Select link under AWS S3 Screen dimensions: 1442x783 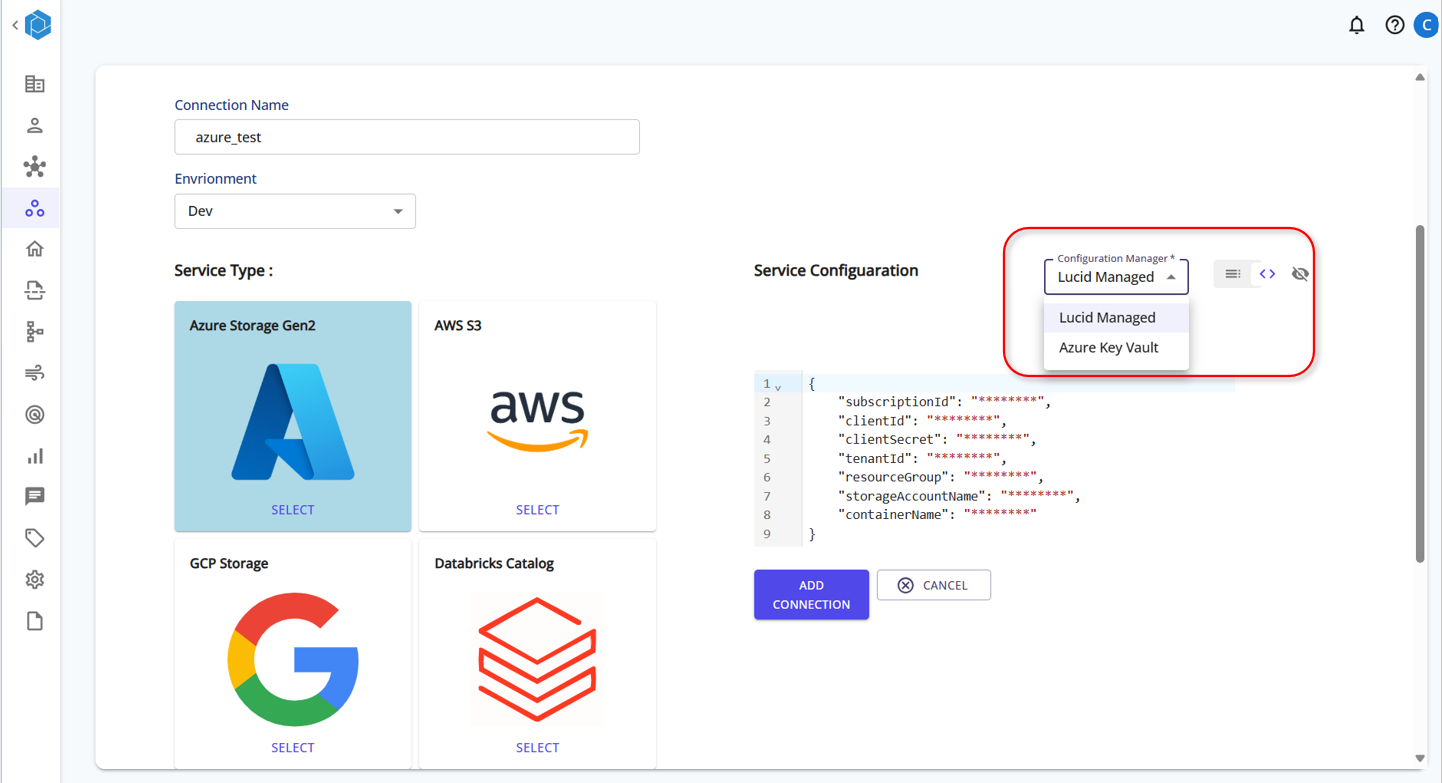coord(537,510)
